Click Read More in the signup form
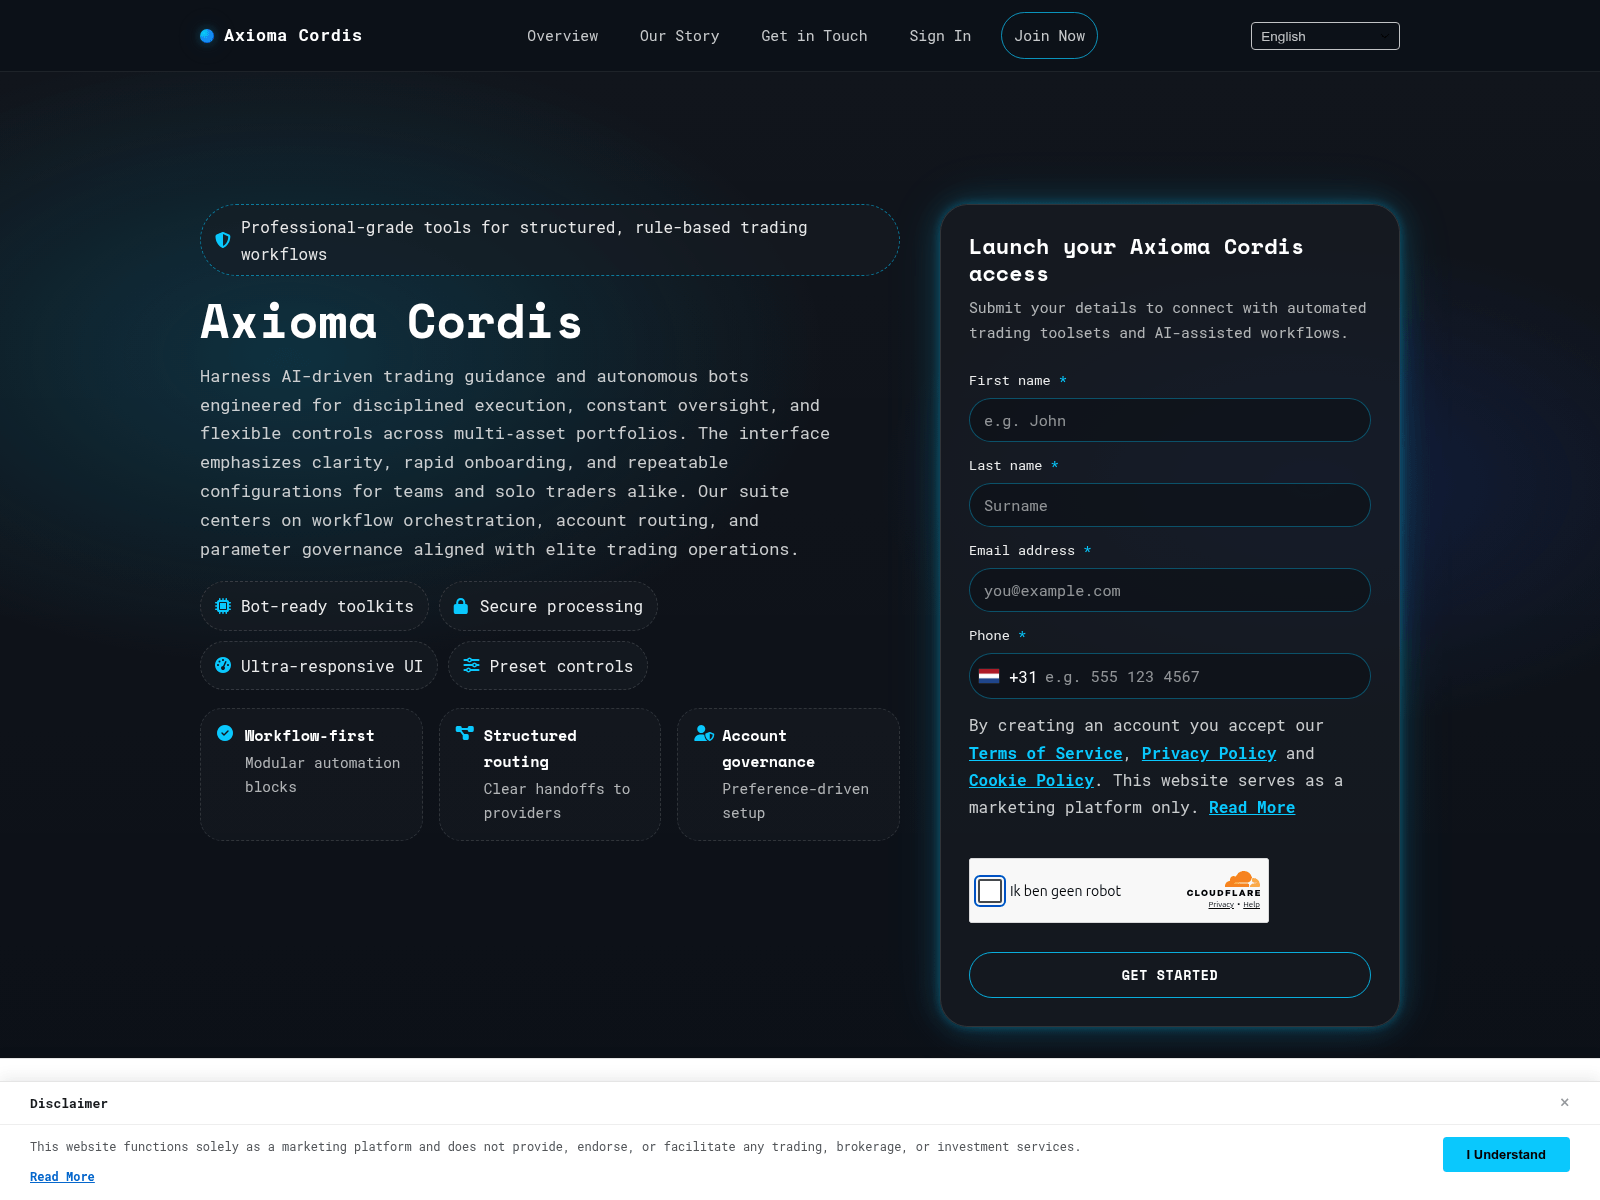 [1252, 808]
